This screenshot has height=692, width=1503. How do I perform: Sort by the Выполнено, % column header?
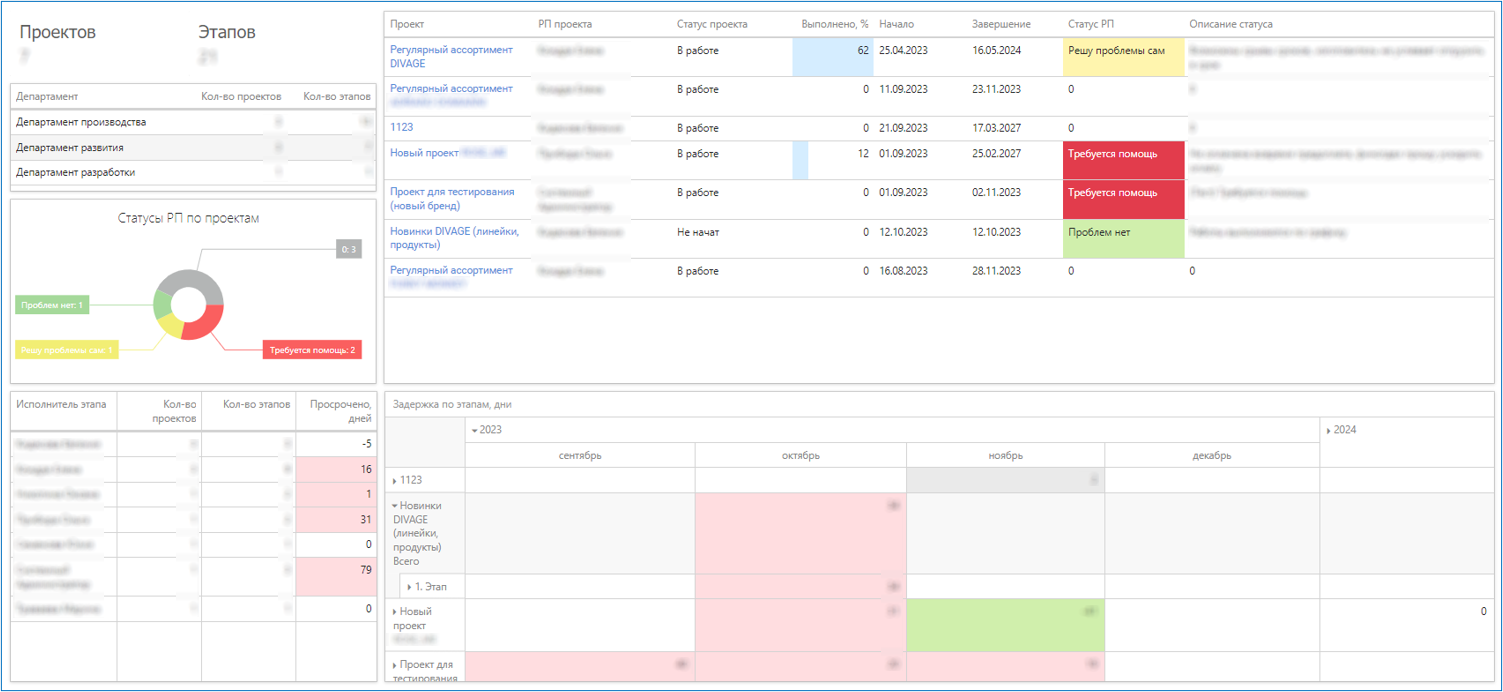pos(834,24)
